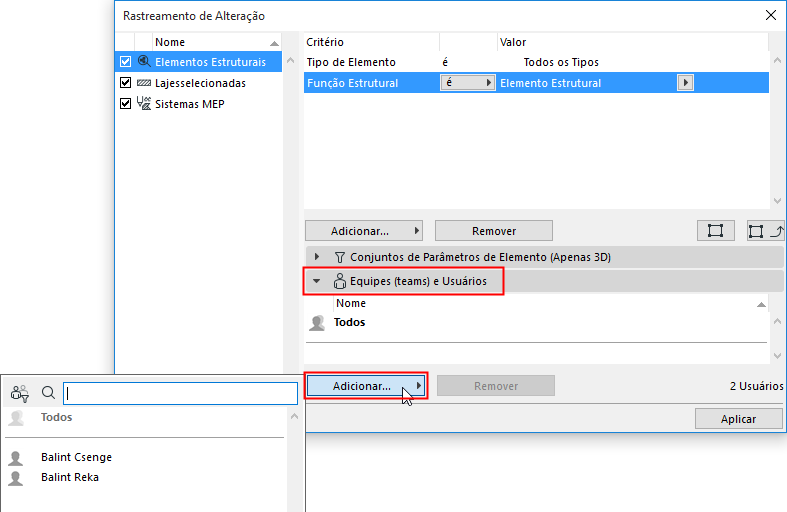Screen dimensions: 787x512
Task: Disable the Sistemas MEP checkbox
Action: point(125,104)
